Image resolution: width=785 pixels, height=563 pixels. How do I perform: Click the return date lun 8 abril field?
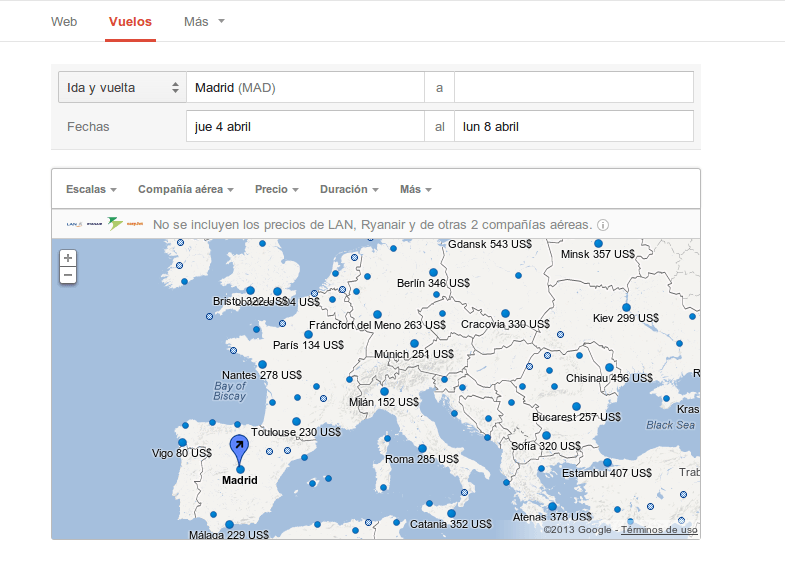[x=573, y=127]
